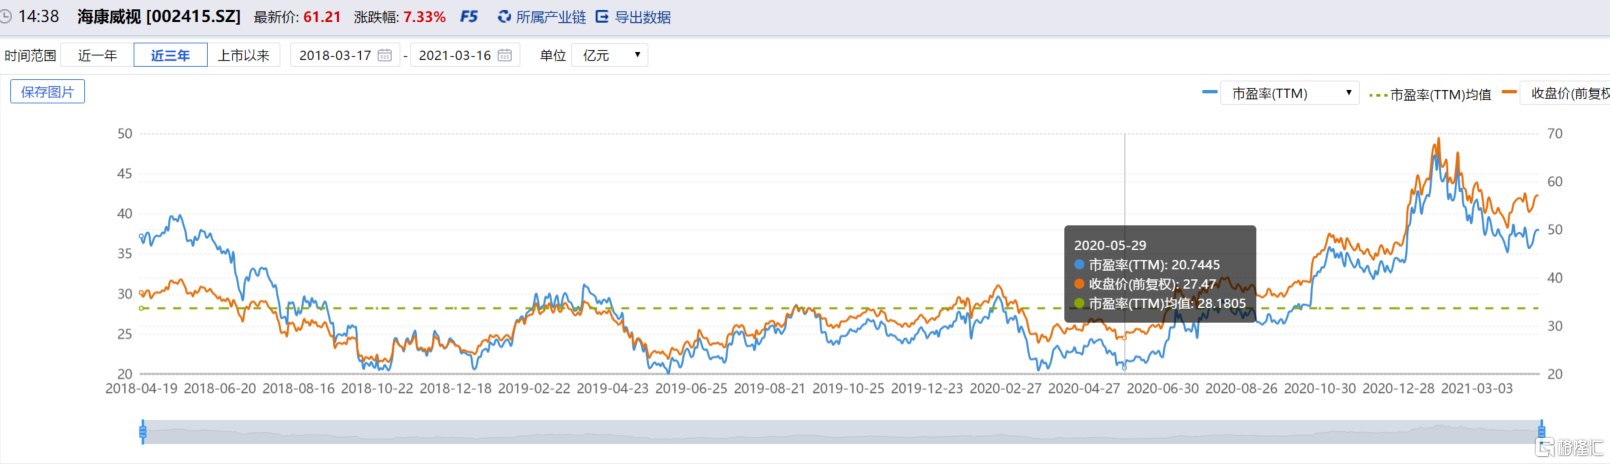
Task: Click the chart range scrollbar area
Action: pos(842,432)
